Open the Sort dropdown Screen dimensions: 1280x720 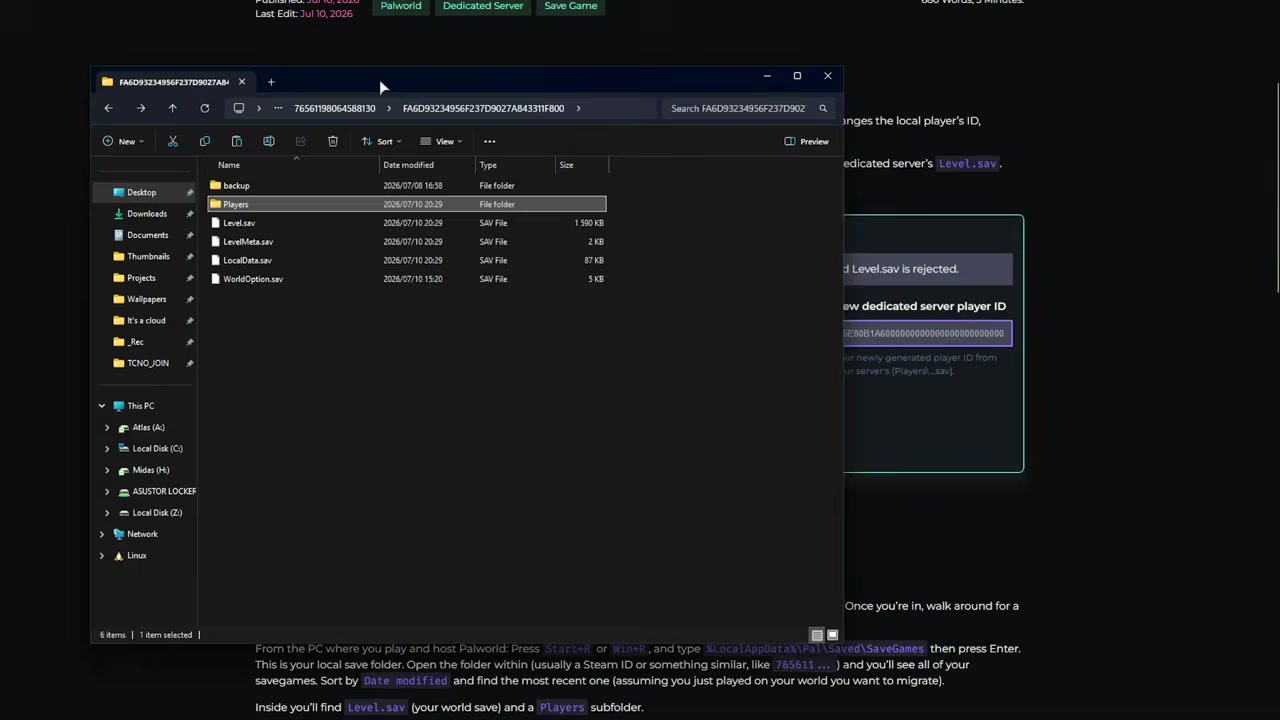pos(382,141)
